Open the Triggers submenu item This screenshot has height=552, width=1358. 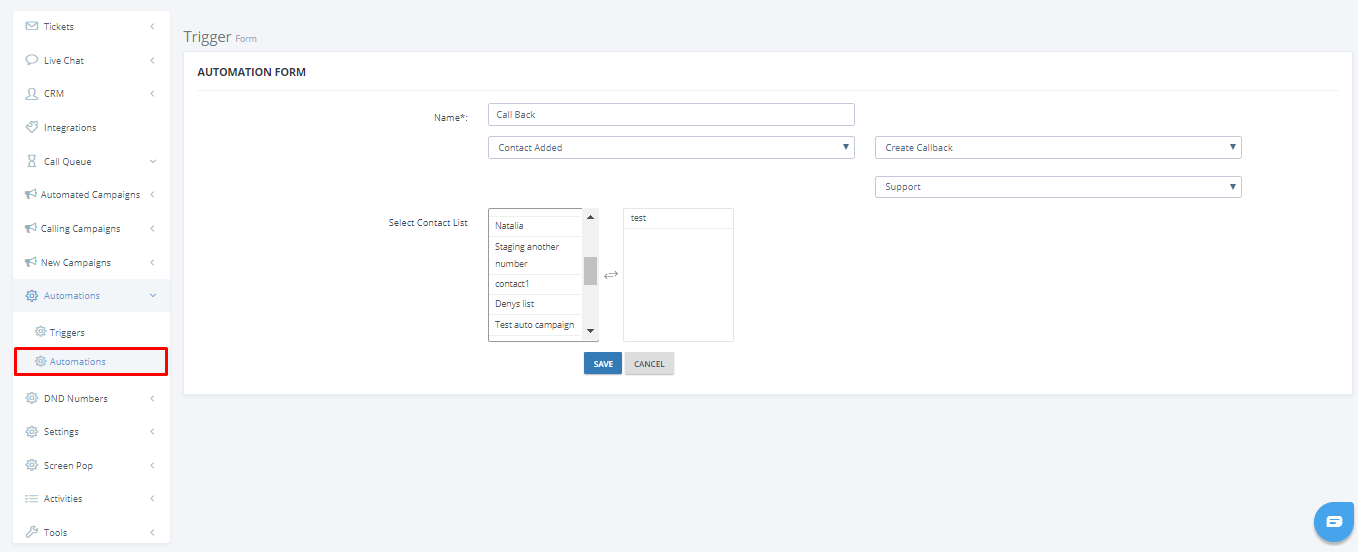67,332
